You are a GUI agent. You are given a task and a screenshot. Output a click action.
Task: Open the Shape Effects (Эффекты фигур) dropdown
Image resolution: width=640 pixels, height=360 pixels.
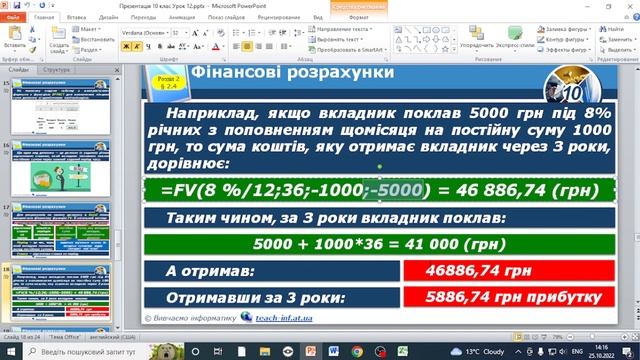click(563, 49)
